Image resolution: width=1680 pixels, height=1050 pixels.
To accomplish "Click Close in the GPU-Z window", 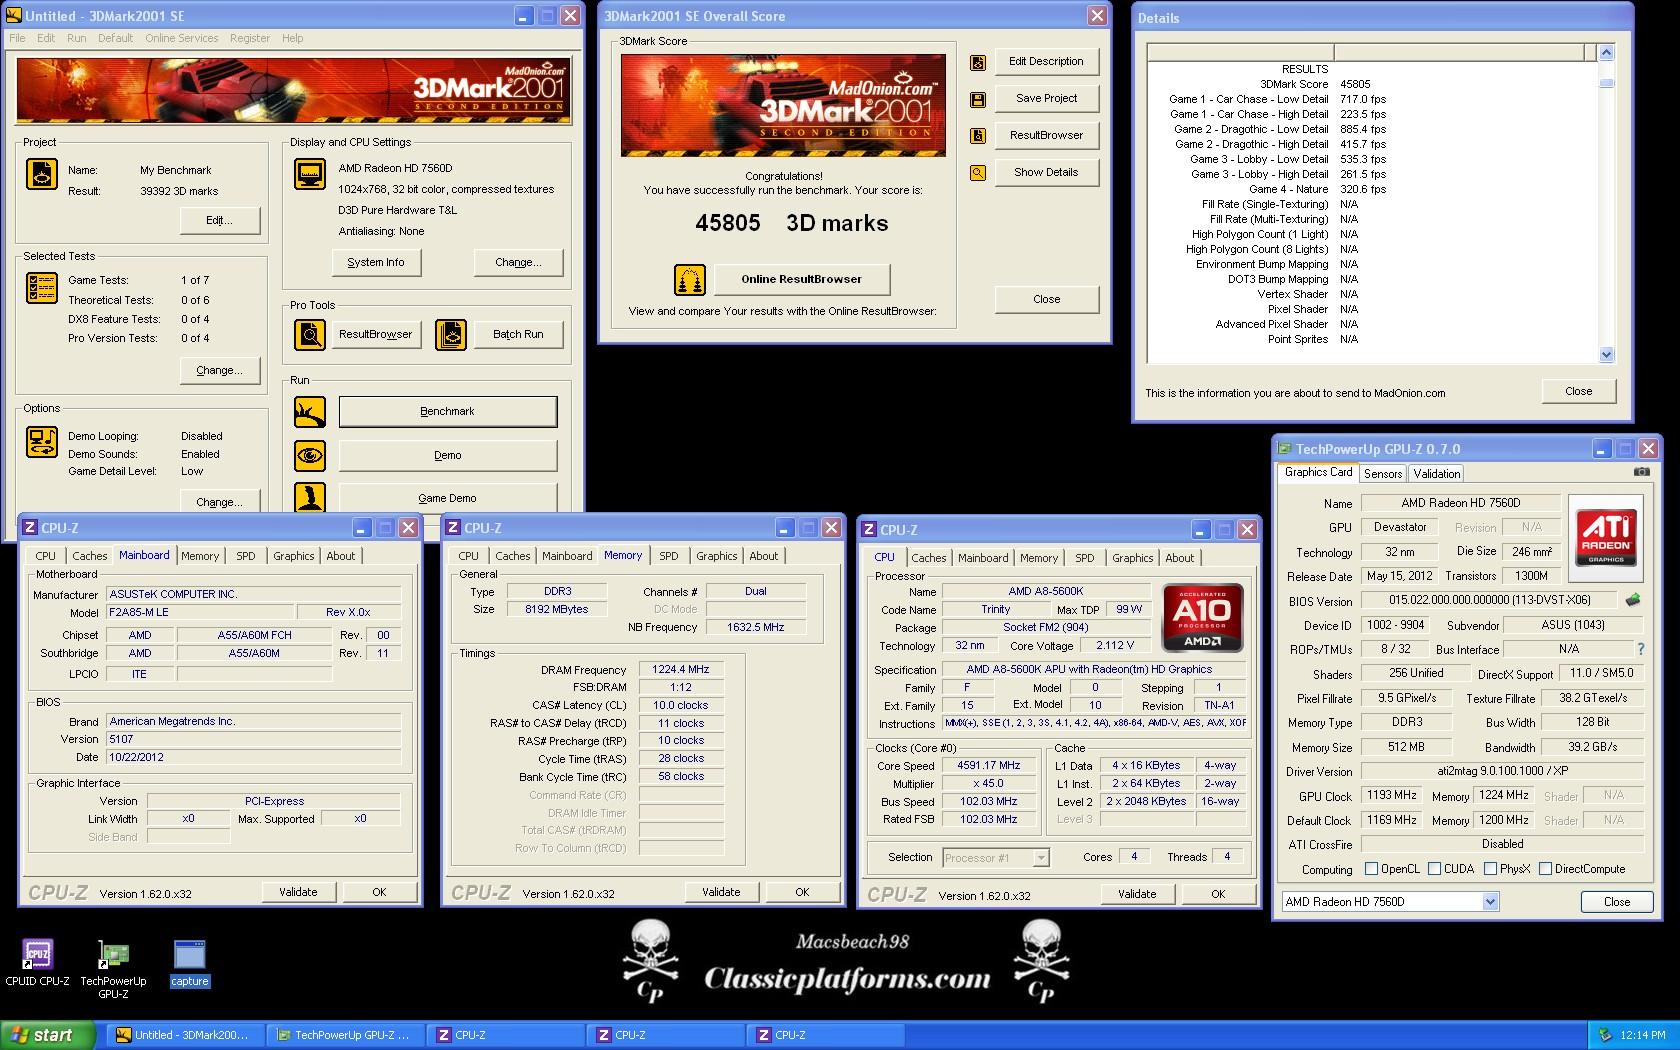I will click(1616, 901).
